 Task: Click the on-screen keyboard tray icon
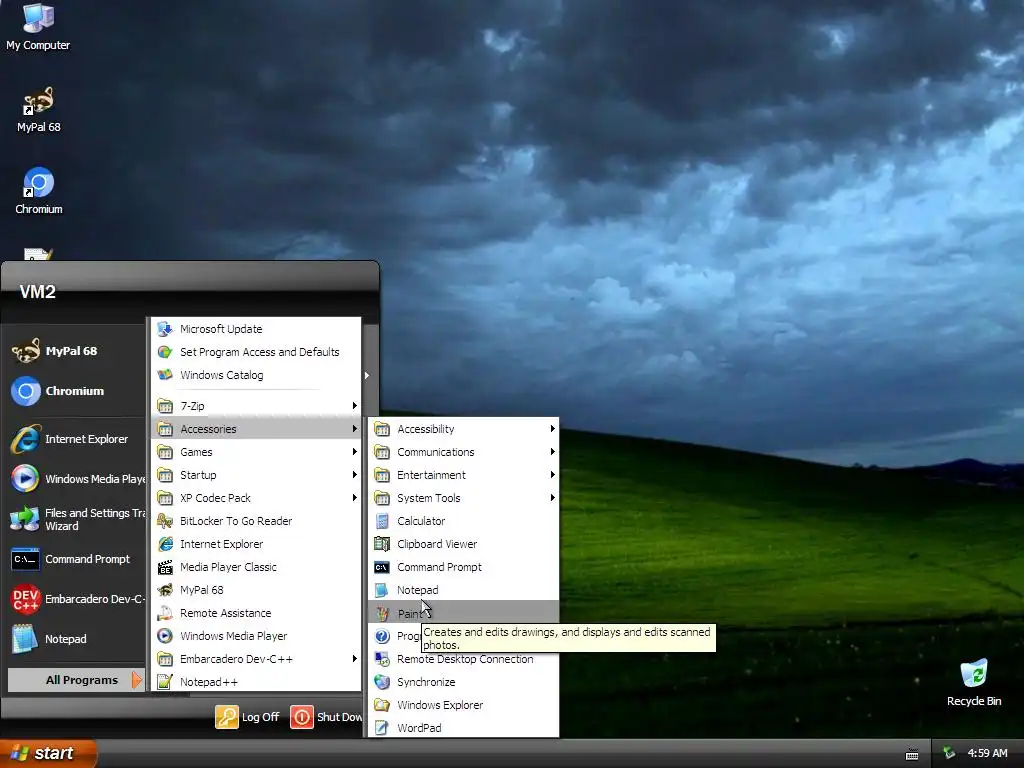click(912, 754)
